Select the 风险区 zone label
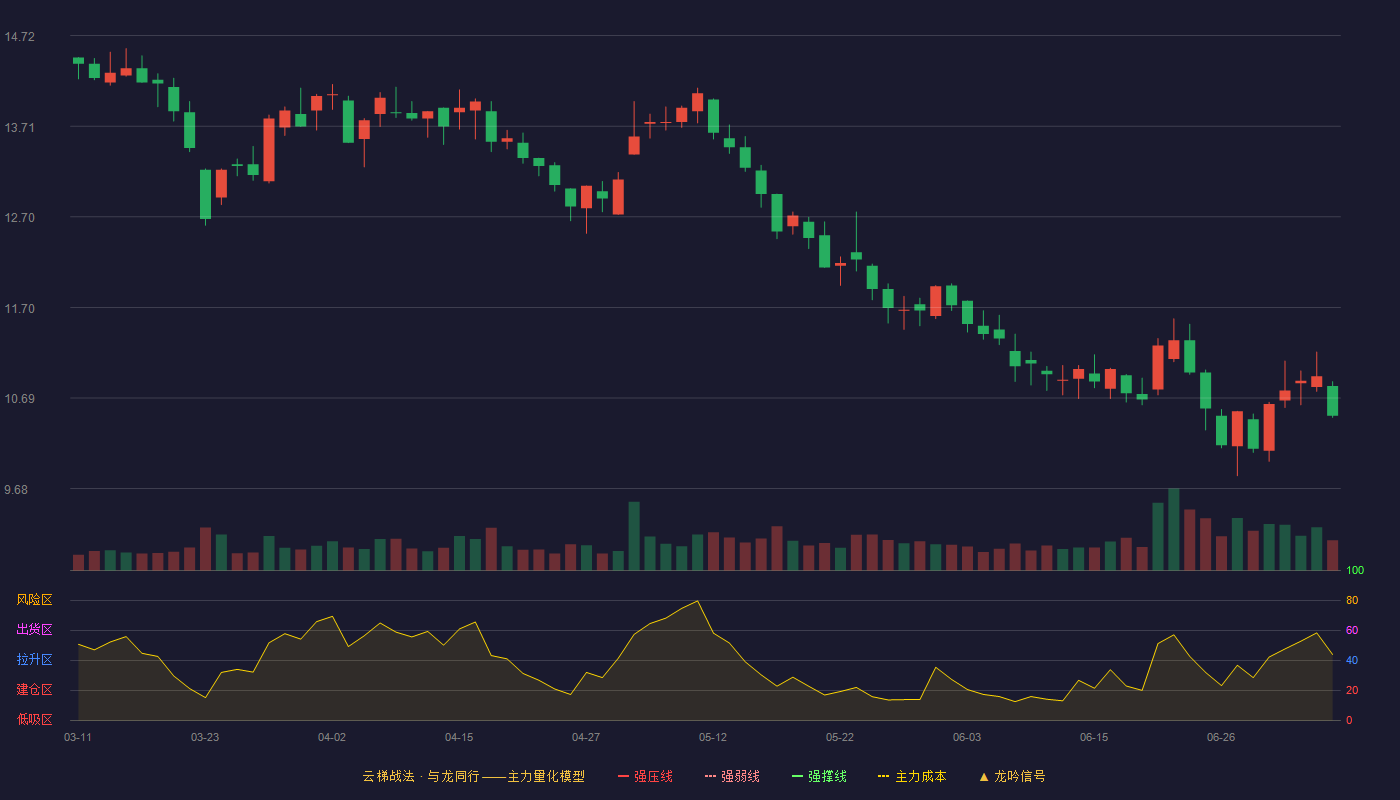The height and width of the screenshot is (800, 1400). [x=35, y=600]
